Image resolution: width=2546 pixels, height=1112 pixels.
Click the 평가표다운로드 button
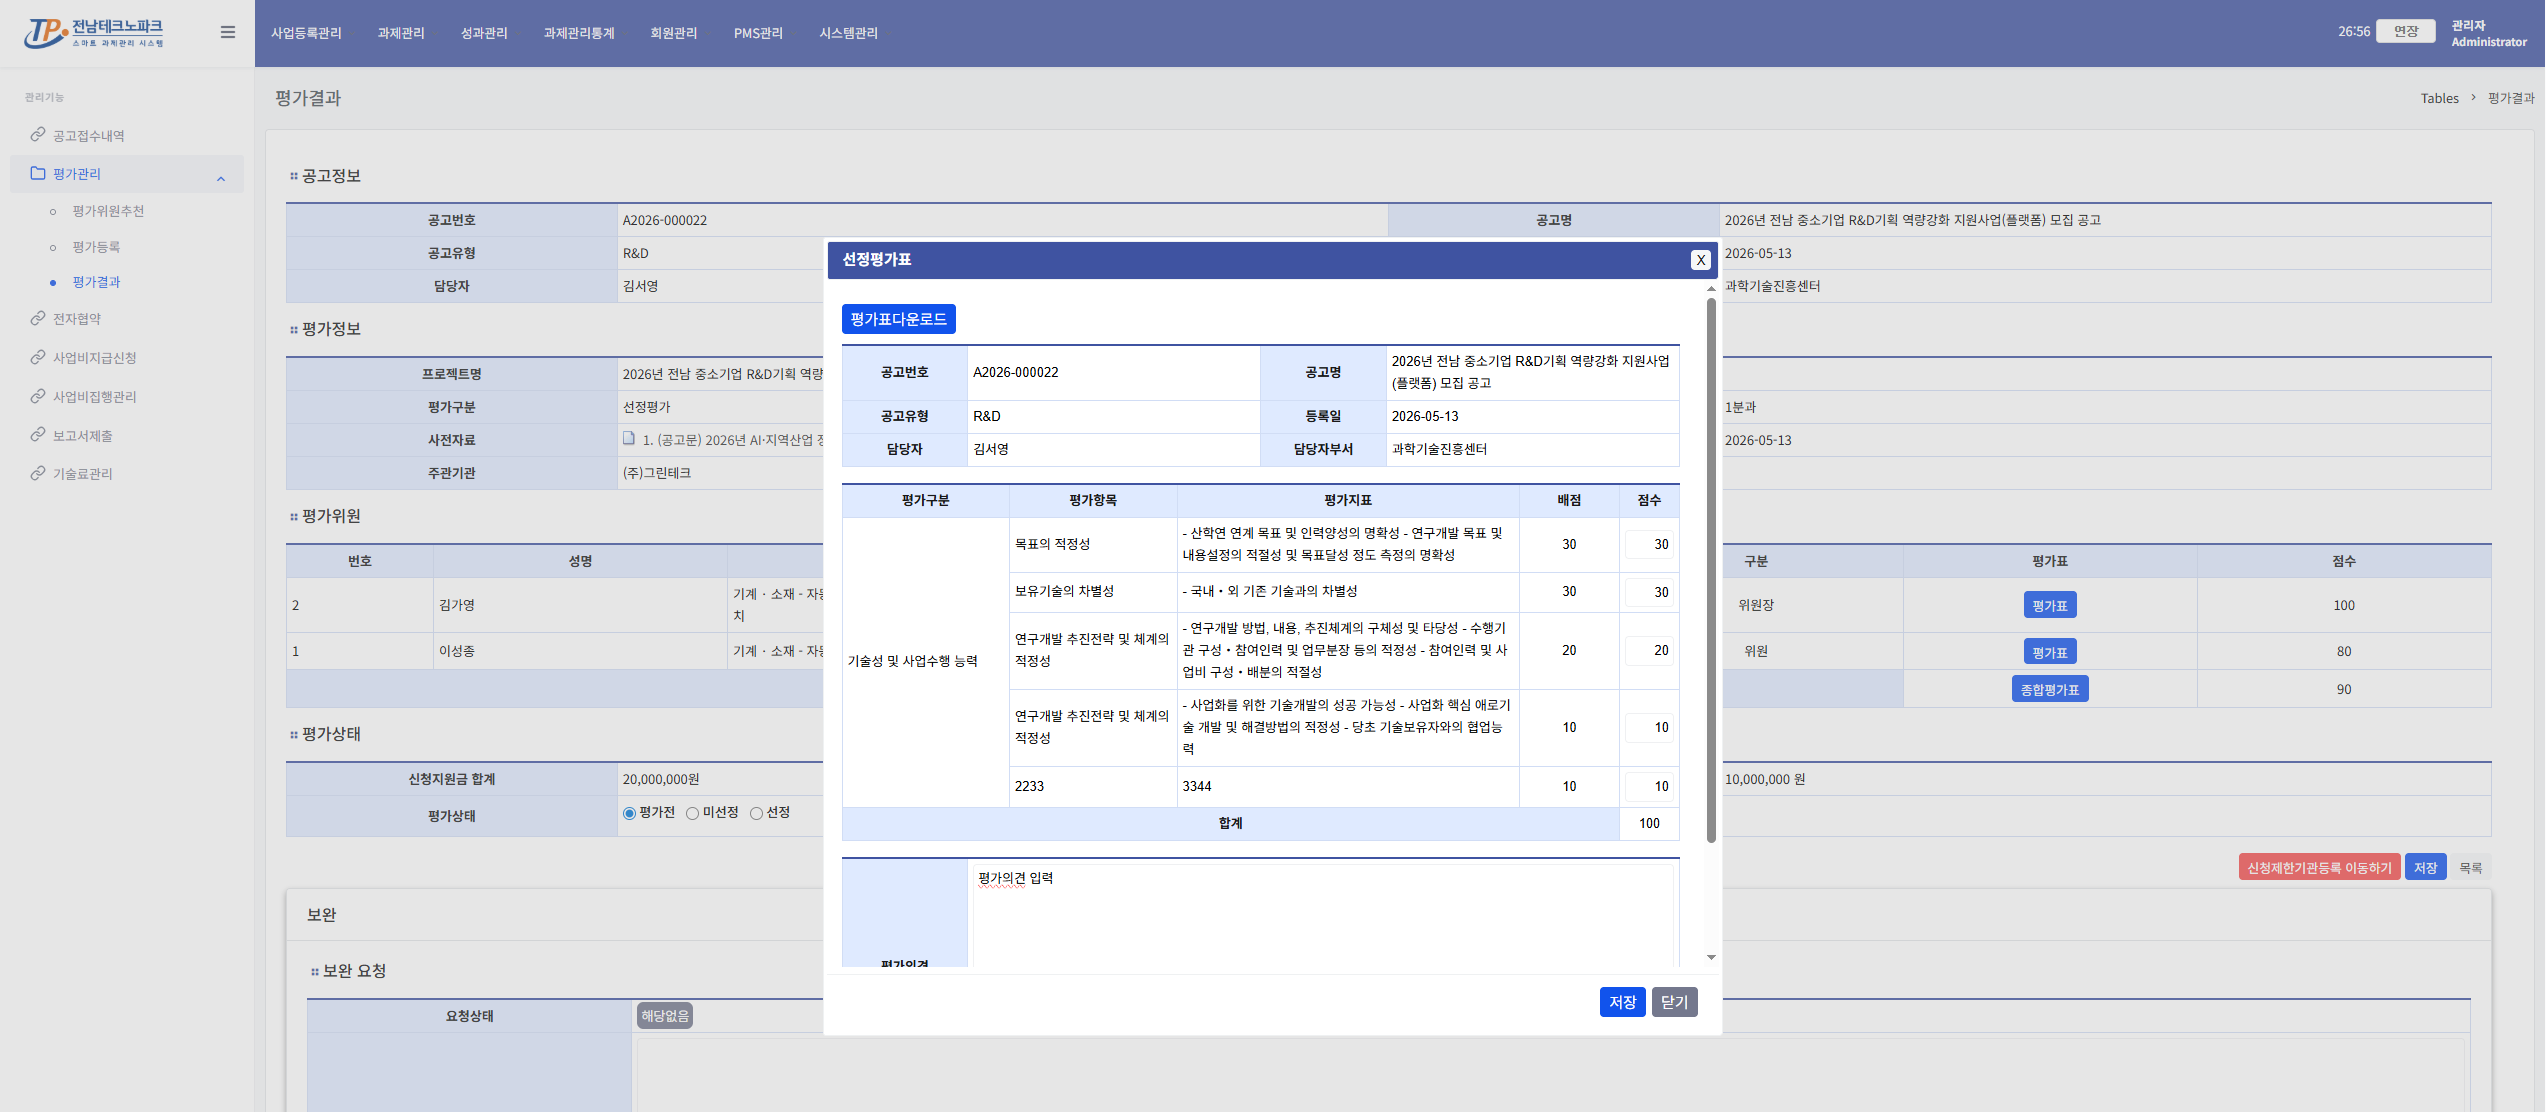[x=898, y=319]
